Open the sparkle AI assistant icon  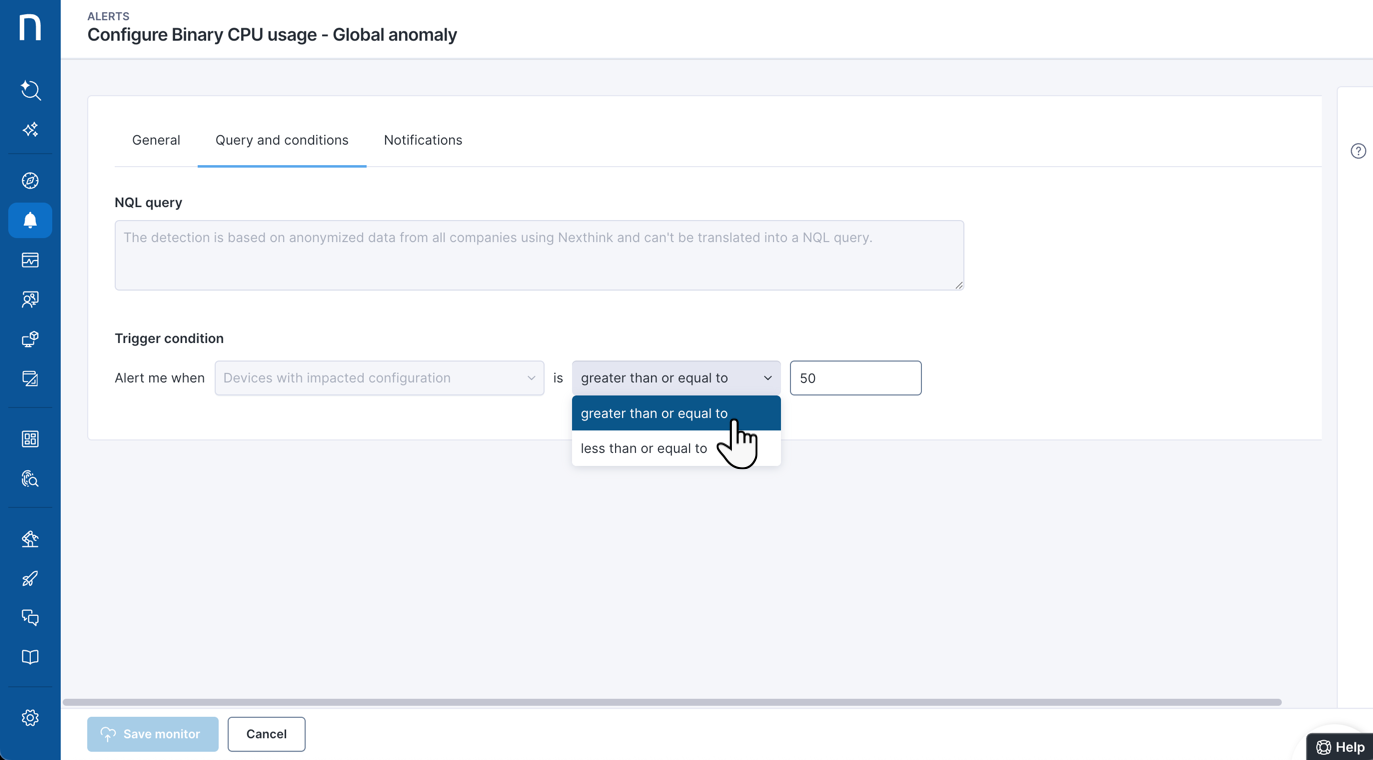coord(30,130)
